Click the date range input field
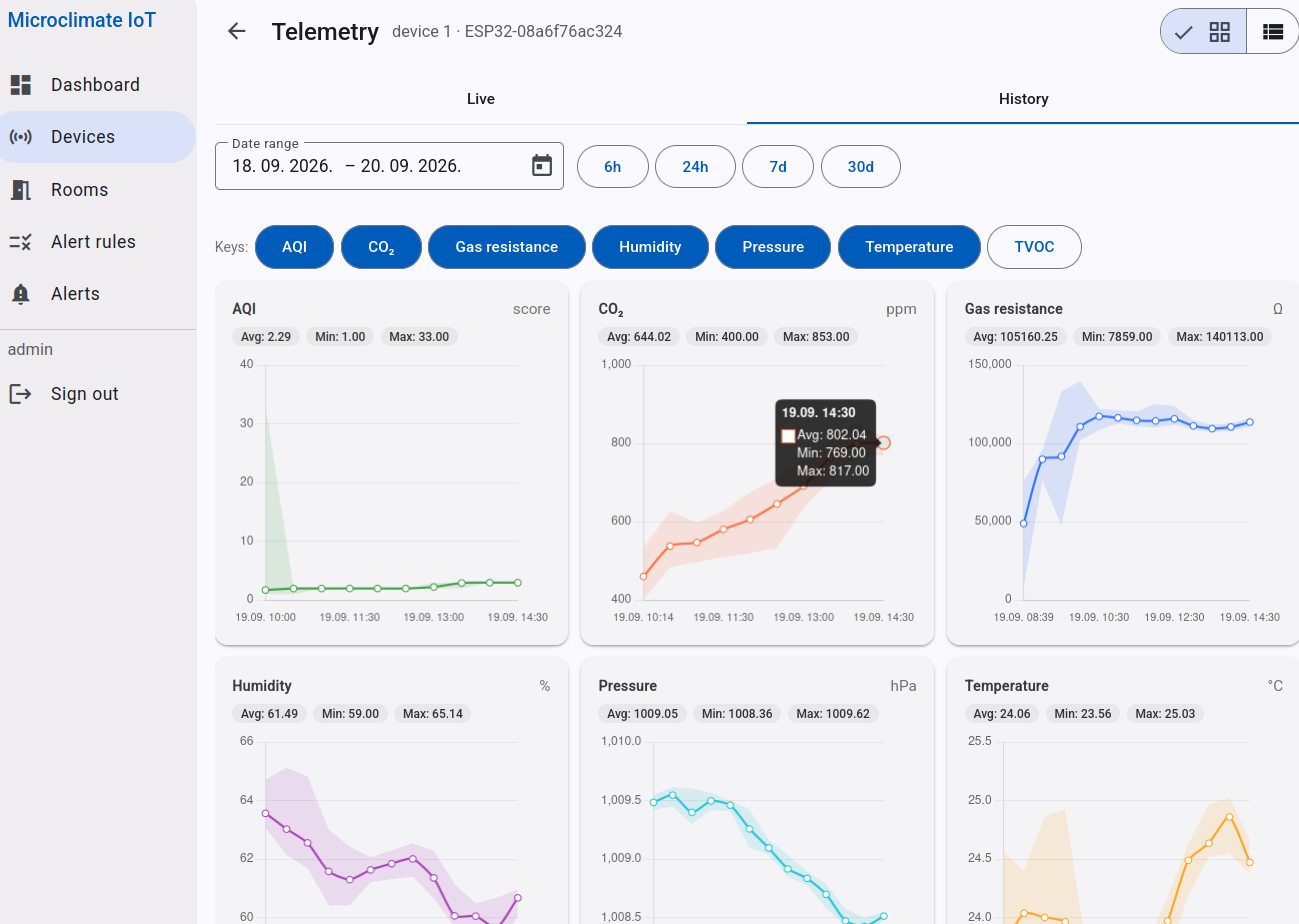1299x924 pixels. [390, 166]
